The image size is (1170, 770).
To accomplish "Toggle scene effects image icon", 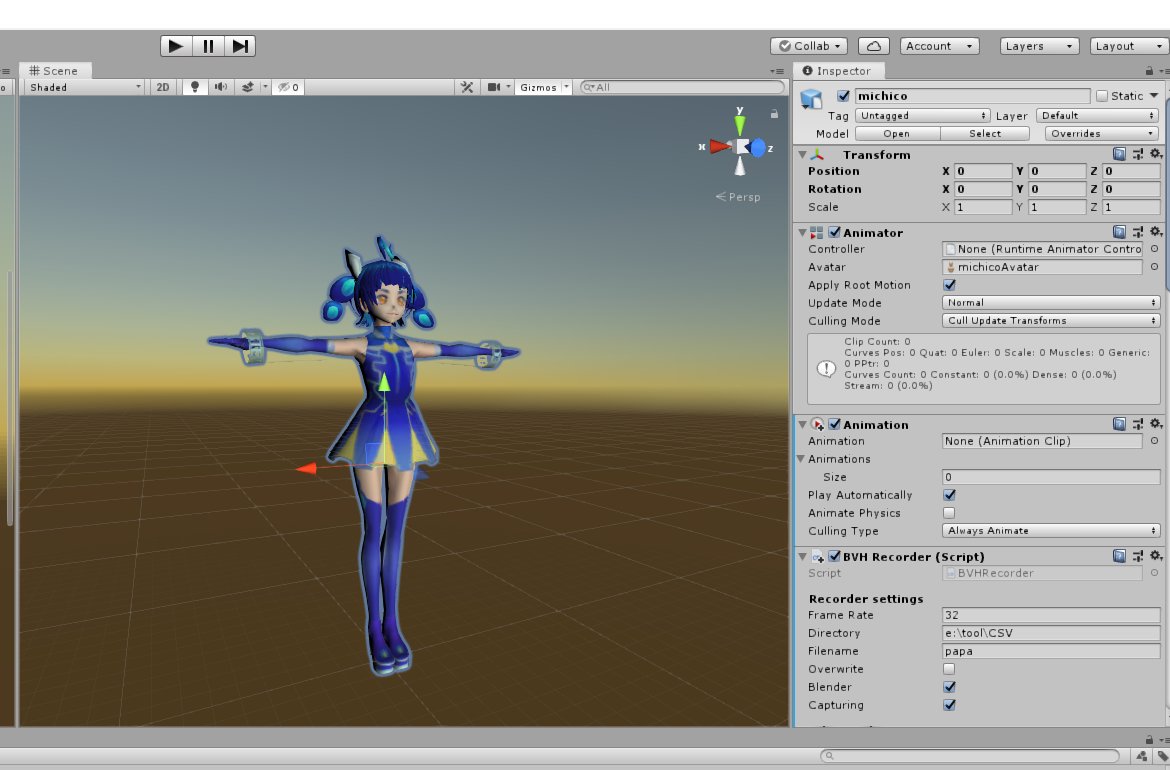I will 248,87.
